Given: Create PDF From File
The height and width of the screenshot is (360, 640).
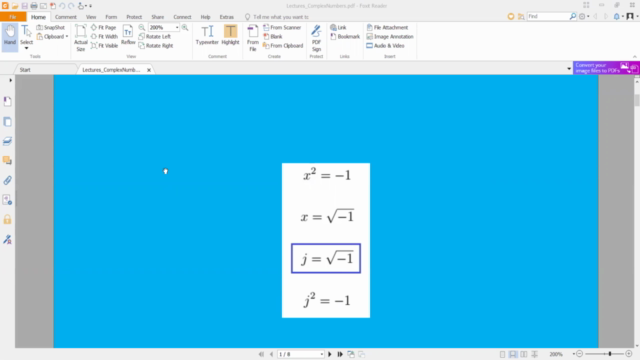Looking at the screenshot, I should (x=253, y=38).
